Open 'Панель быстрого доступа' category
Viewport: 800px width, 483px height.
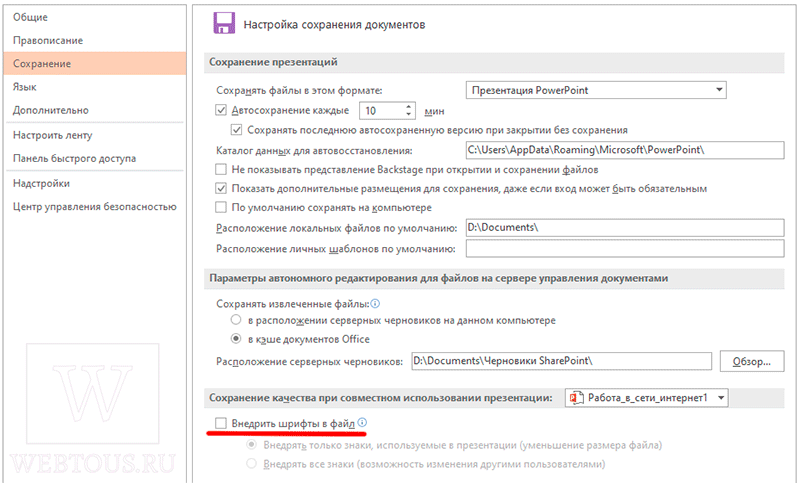95,158
